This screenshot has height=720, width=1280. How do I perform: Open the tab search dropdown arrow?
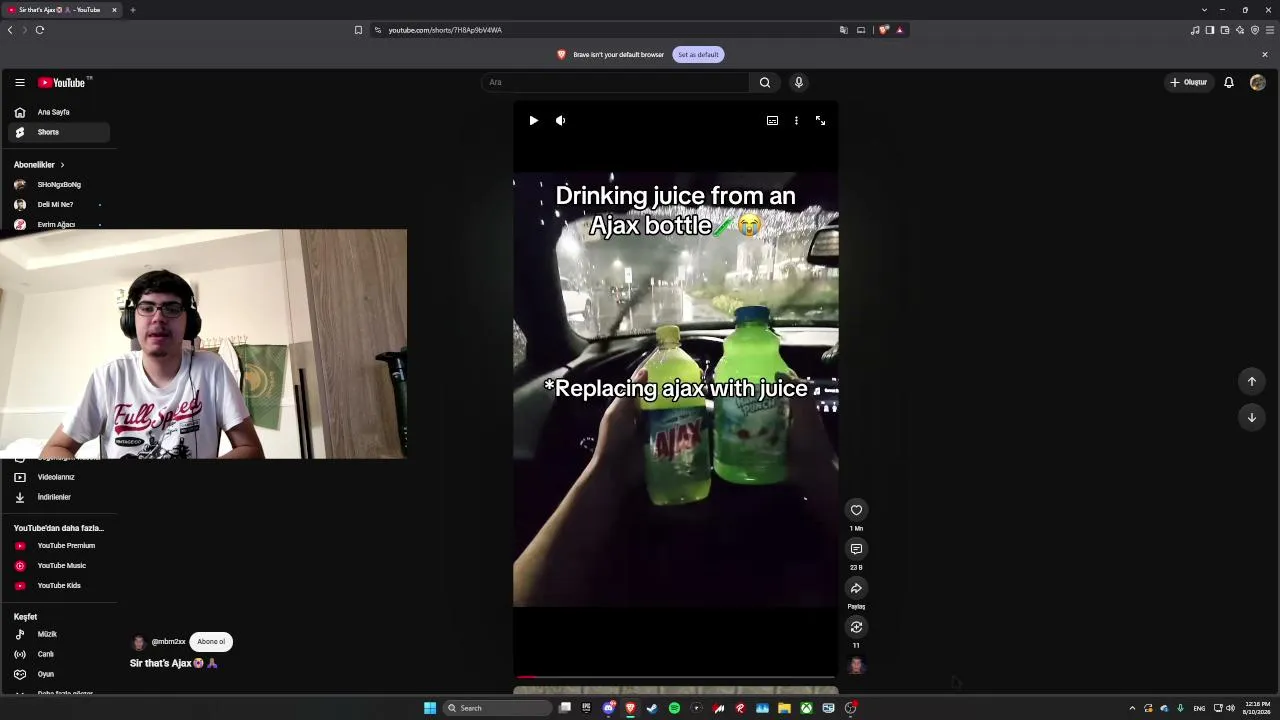click(x=1204, y=10)
